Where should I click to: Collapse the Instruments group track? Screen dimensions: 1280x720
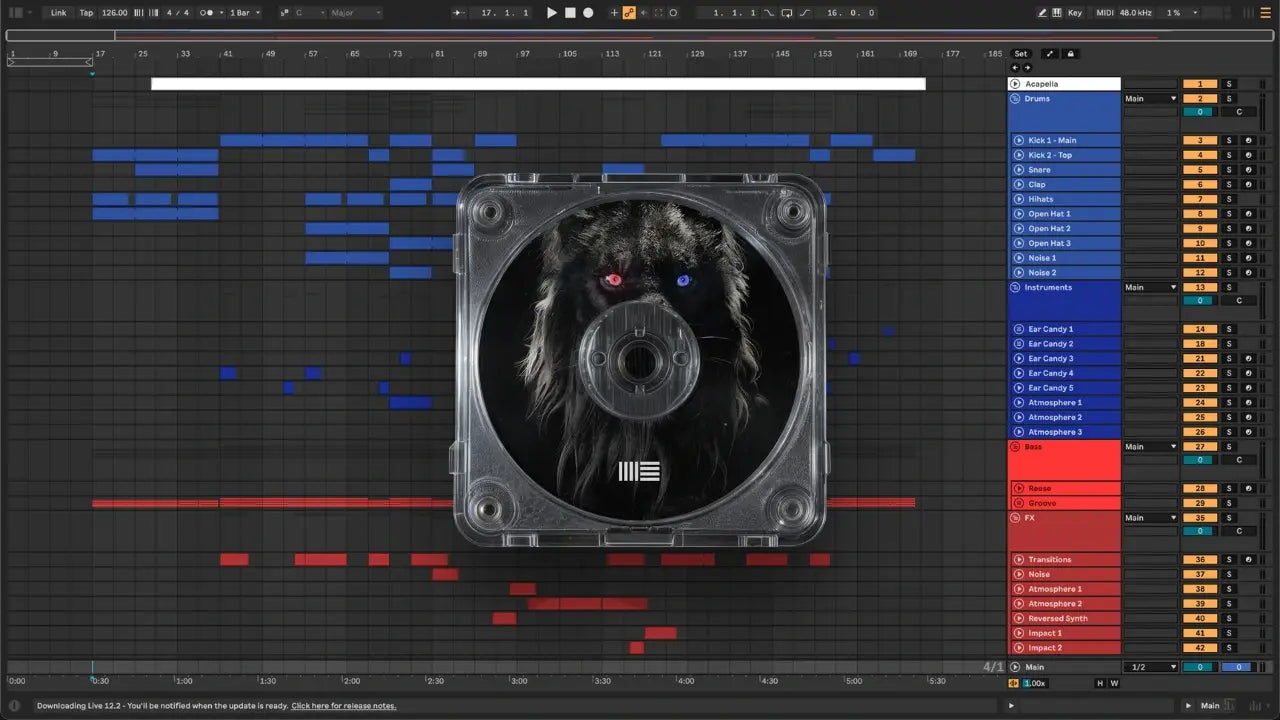click(1015, 288)
